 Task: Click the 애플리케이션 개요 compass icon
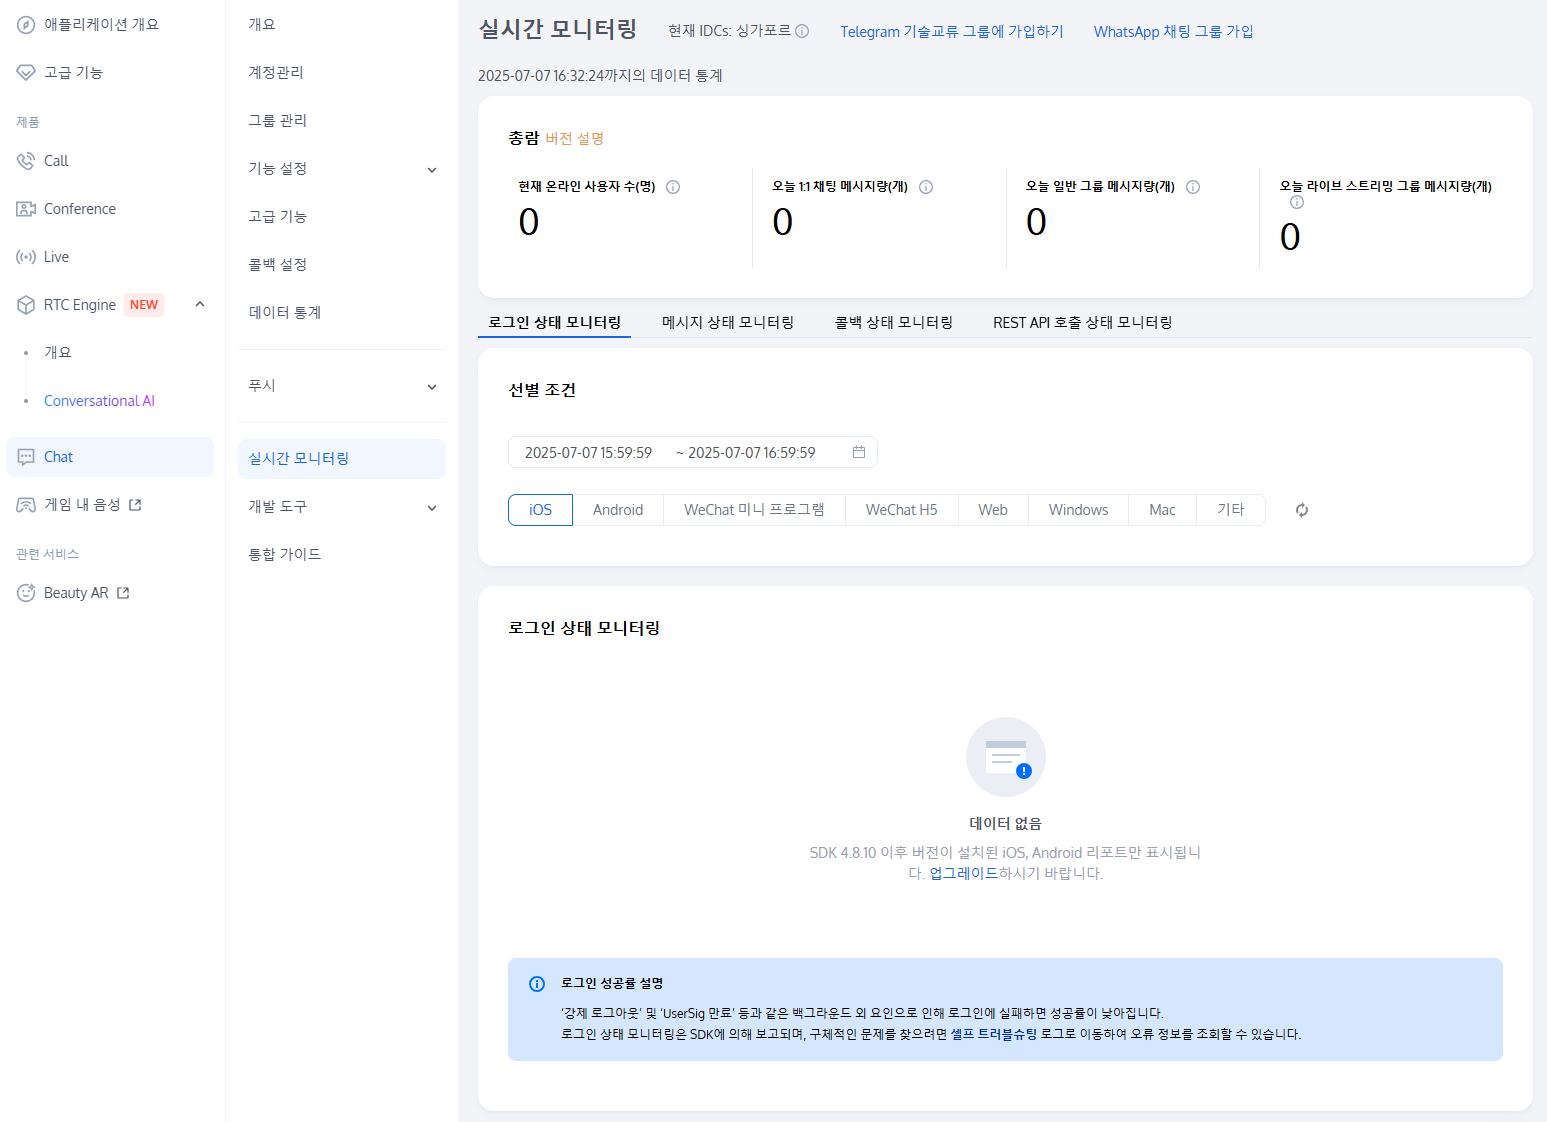tap(26, 25)
